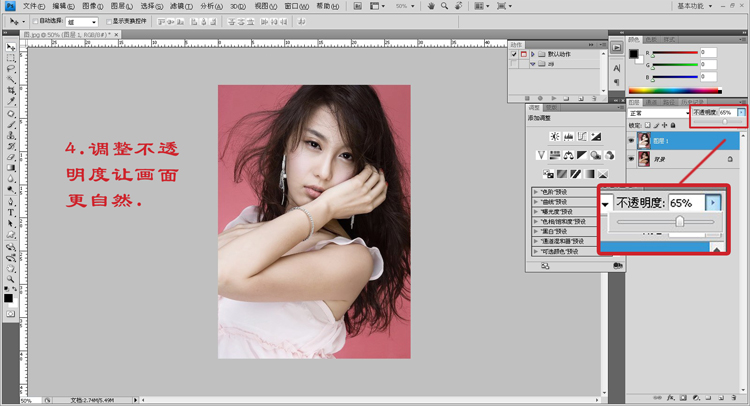The image size is (750, 406).
Task: Click the Hand tool in the top bar
Action: coord(430,6)
